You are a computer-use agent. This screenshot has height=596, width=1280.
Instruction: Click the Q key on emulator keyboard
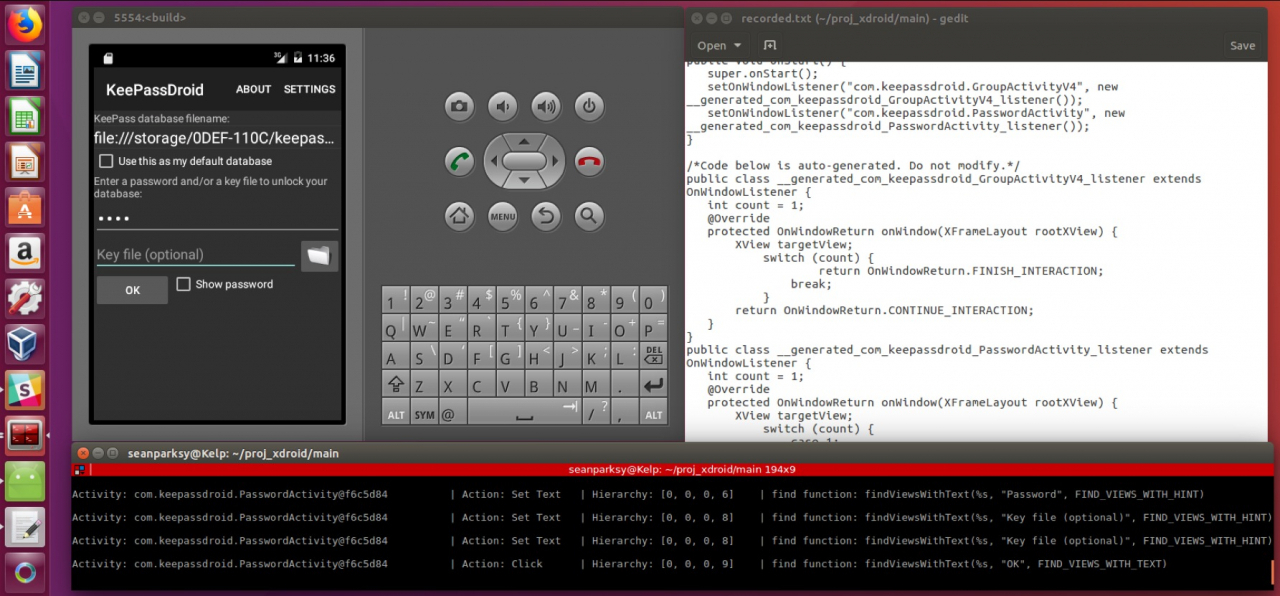tap(396, 329)
